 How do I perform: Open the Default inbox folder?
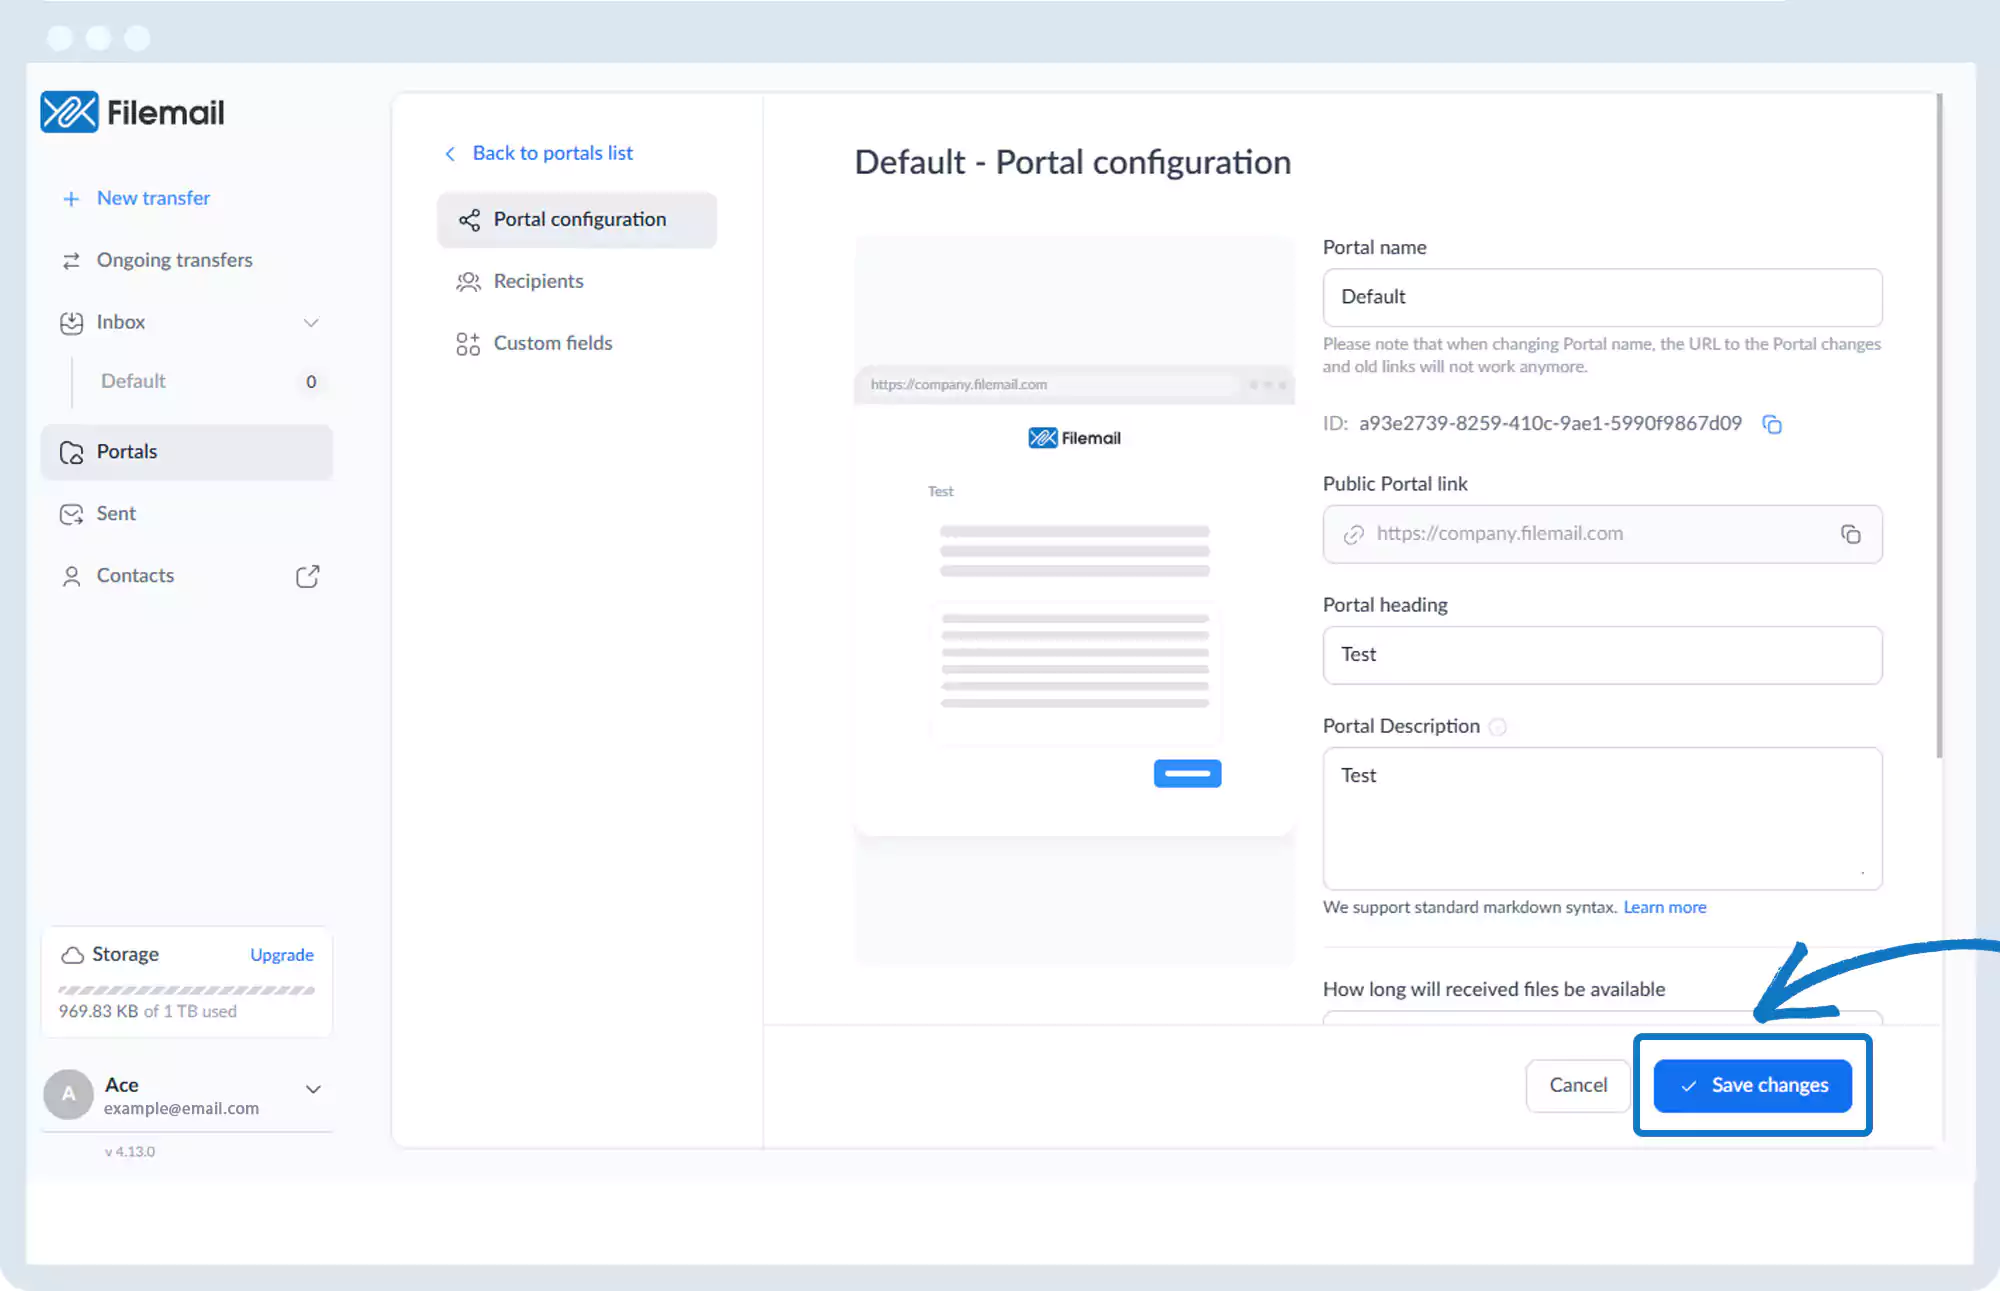(x=134, y=381)
